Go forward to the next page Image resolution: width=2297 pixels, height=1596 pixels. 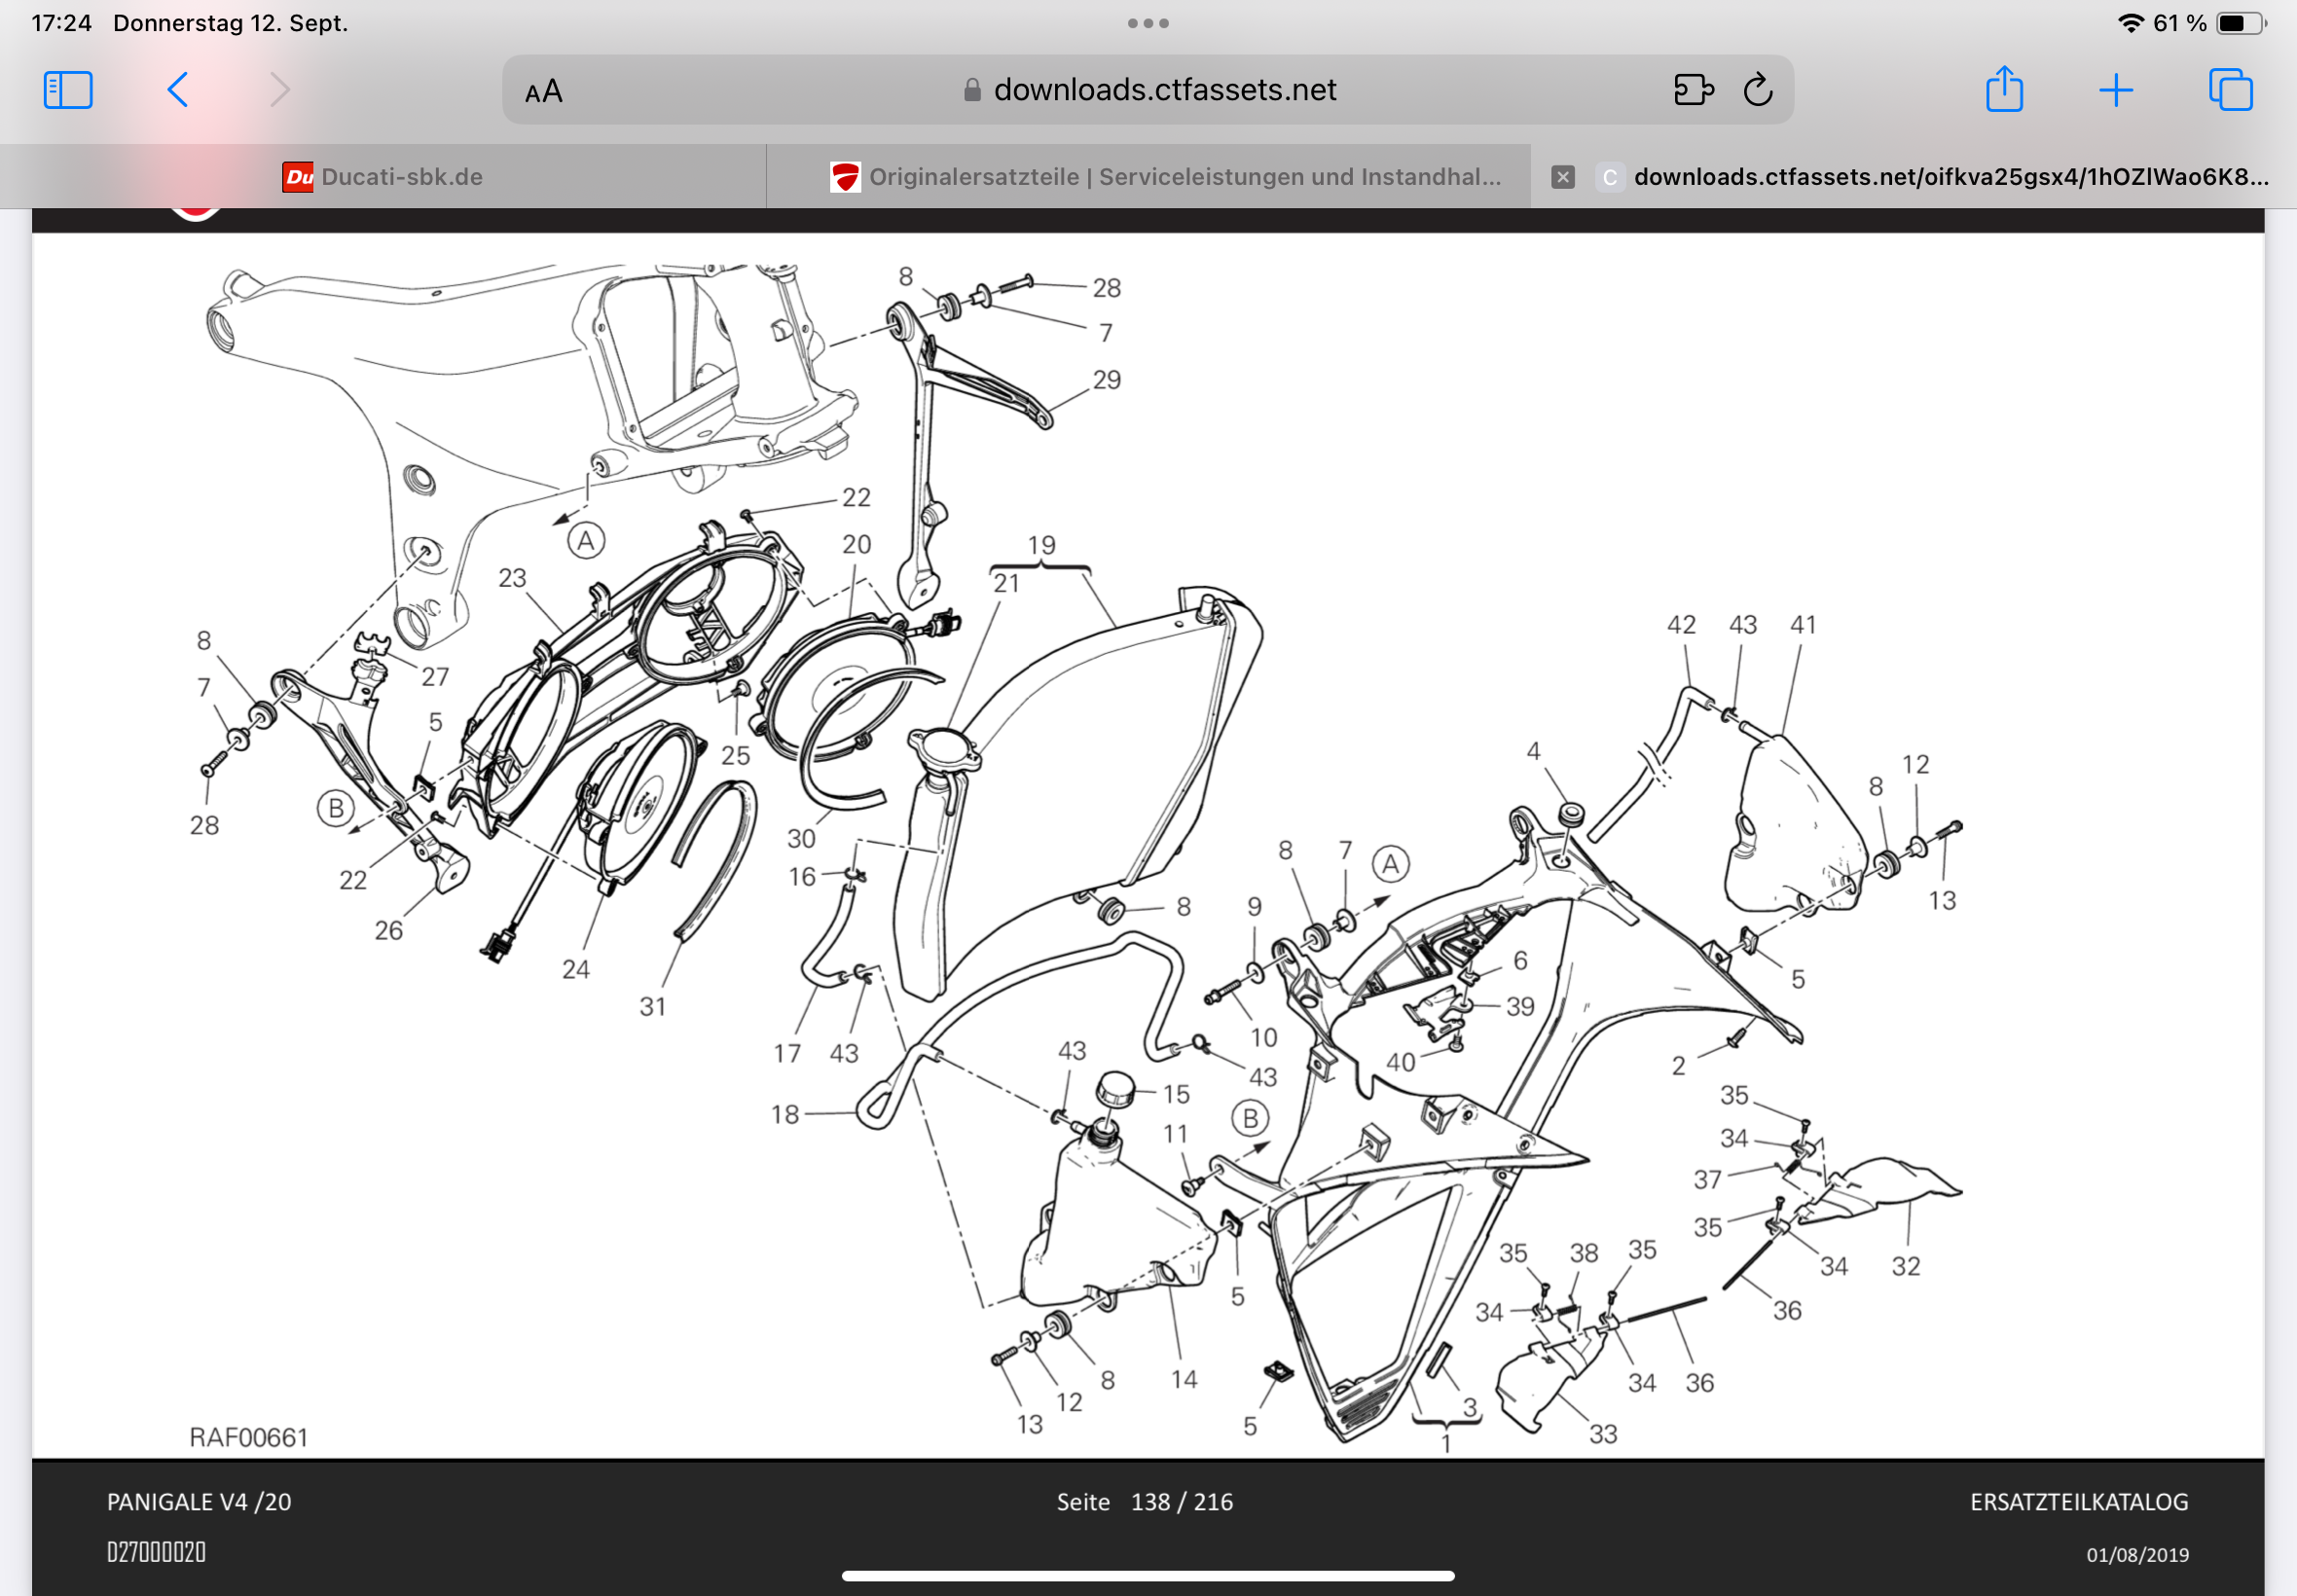[280, 90]
